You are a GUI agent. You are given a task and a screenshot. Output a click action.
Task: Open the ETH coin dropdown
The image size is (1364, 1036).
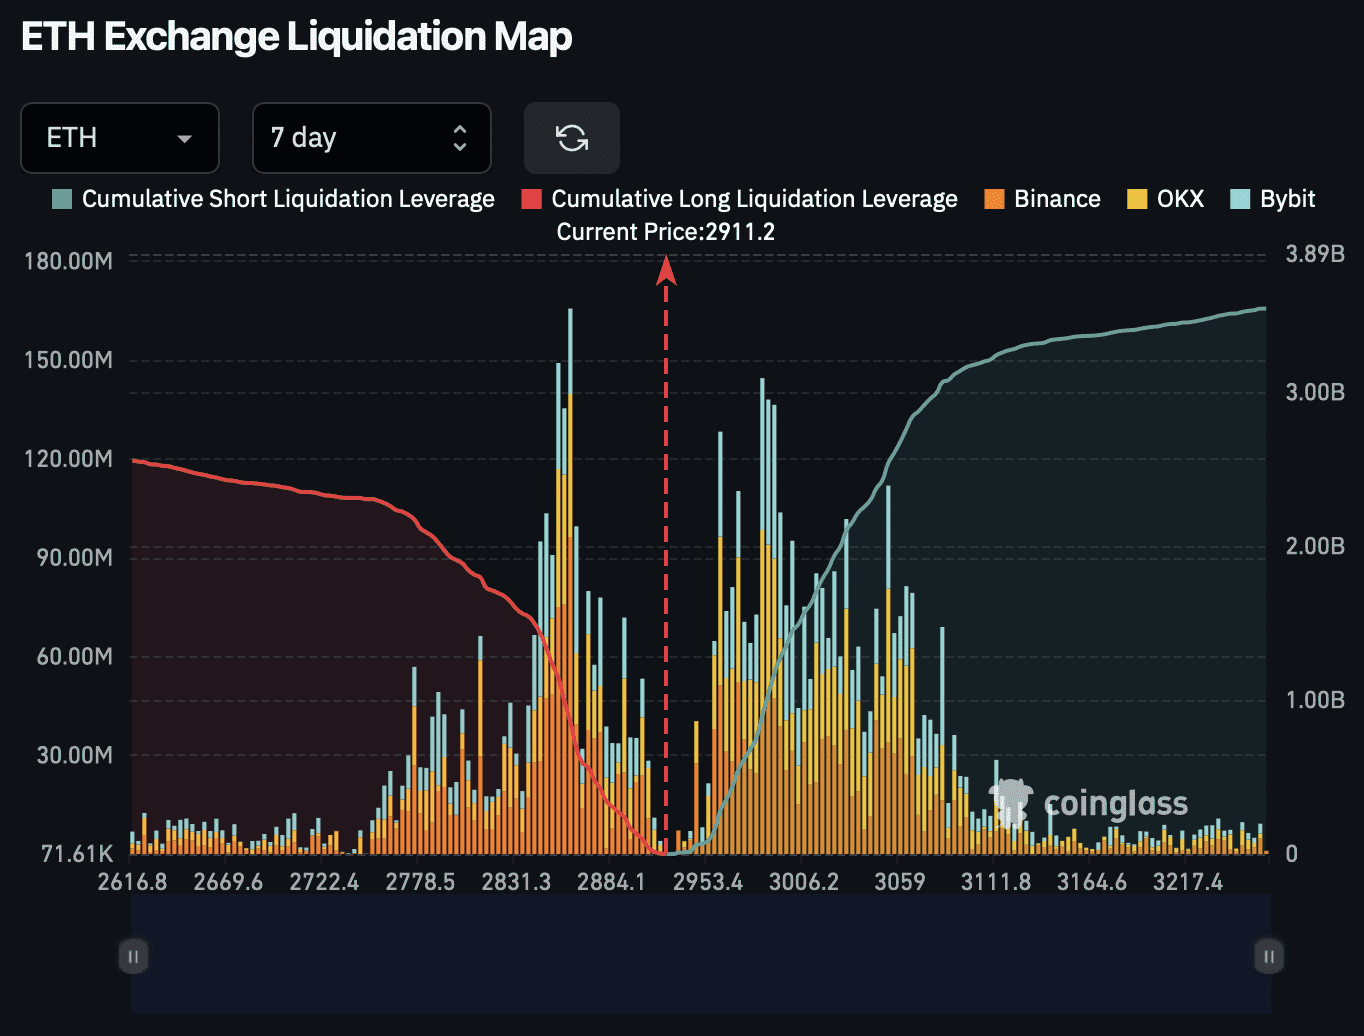pos(120,138)
